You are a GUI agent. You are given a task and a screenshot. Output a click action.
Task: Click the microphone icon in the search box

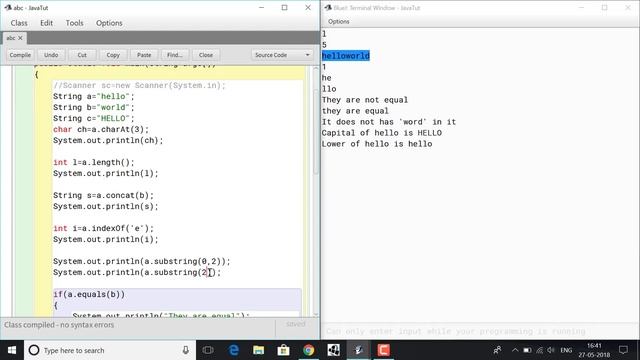[186, 350]
